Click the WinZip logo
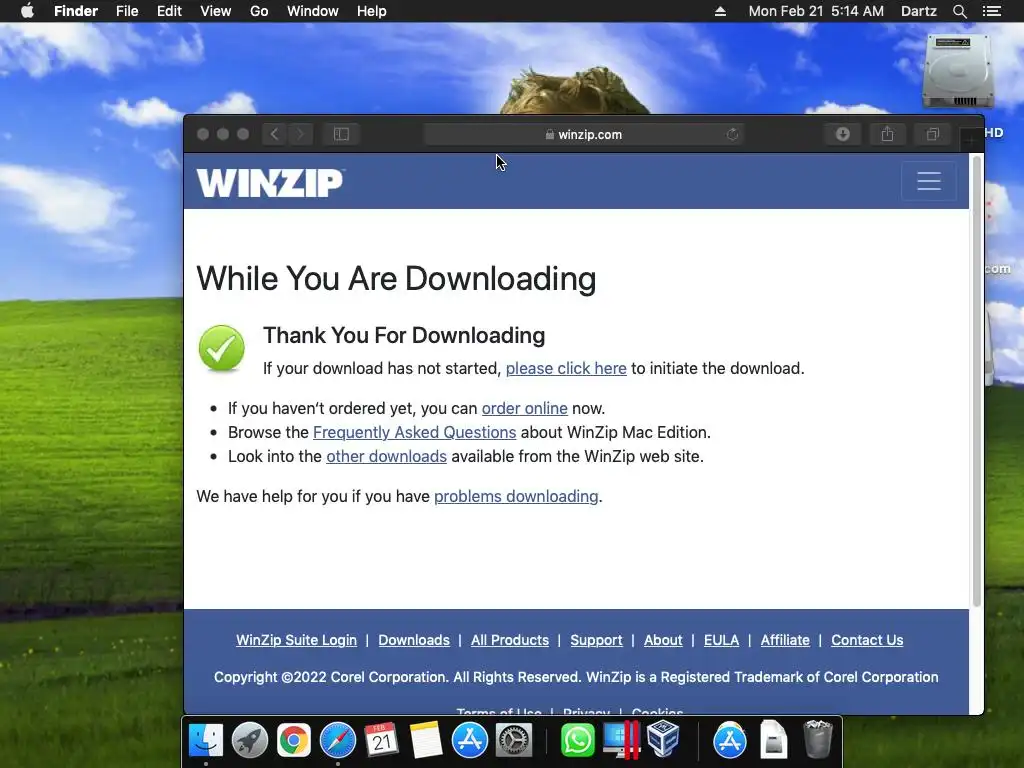1024x768 pixels. (270, 182)
